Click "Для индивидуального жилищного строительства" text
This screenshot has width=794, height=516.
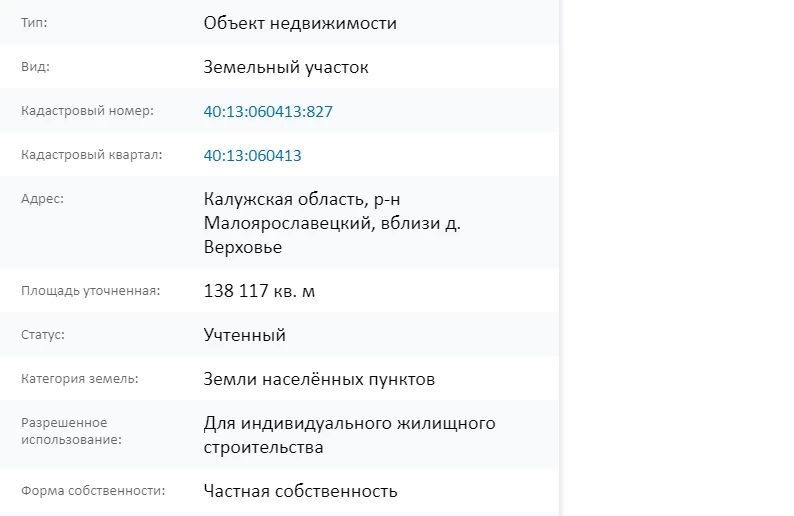[x=349, y=435]
